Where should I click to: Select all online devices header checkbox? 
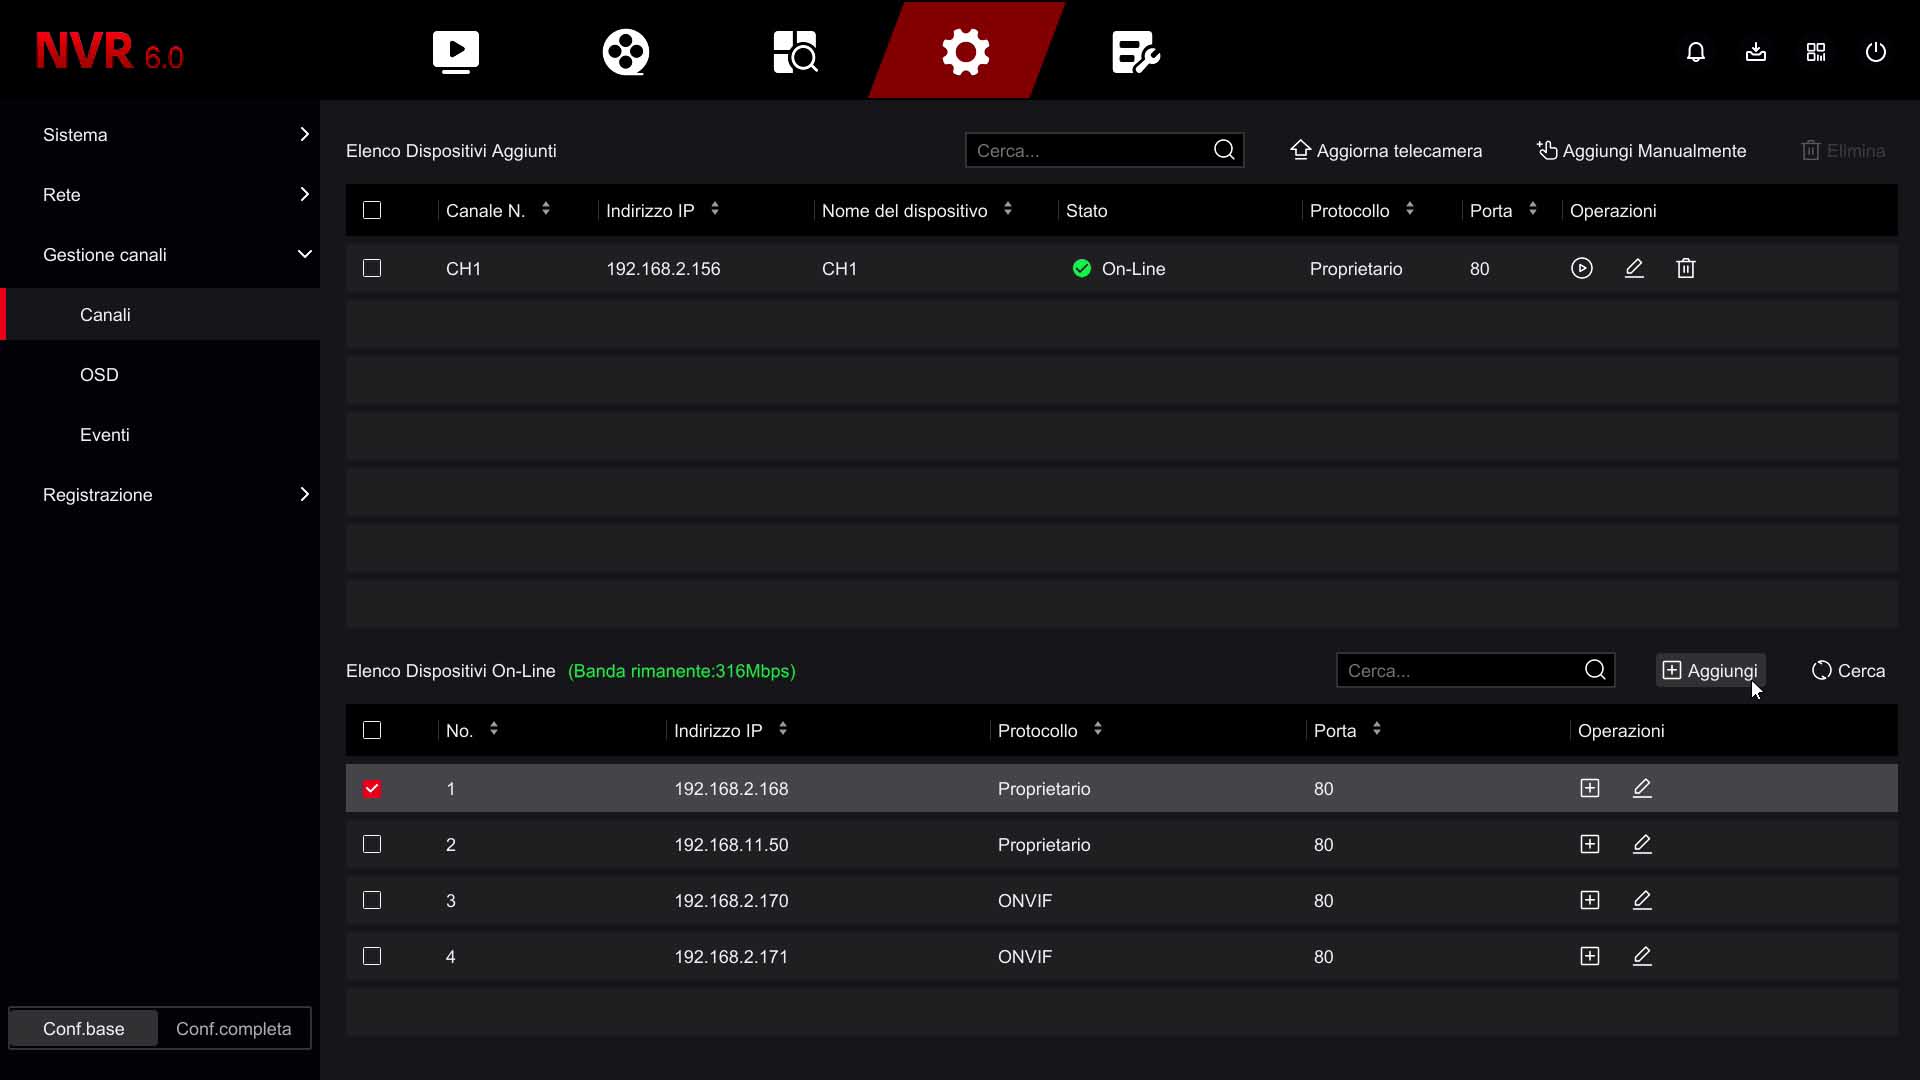click(x=372, y=730)
